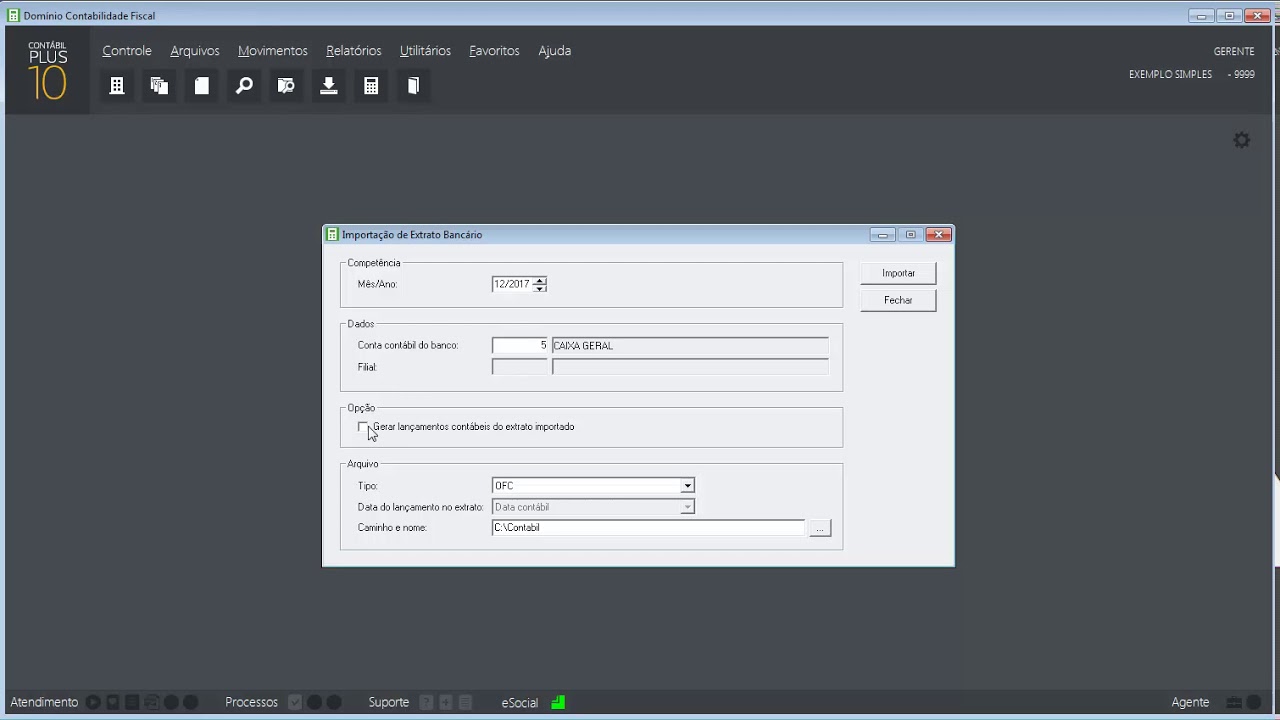The image size is (1280, 720).
Task: Open the Movimentos menu
Action: pyautogui.click(x=273, y=51)
